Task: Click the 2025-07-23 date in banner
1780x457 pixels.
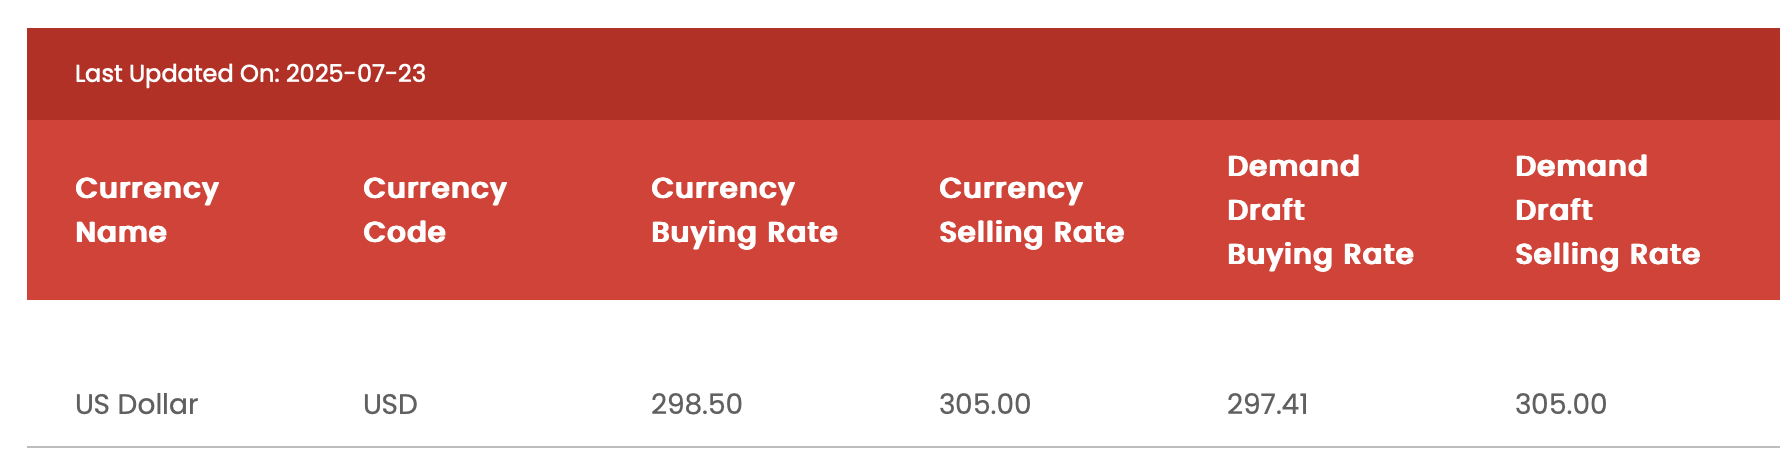Action: click(356, 74)
